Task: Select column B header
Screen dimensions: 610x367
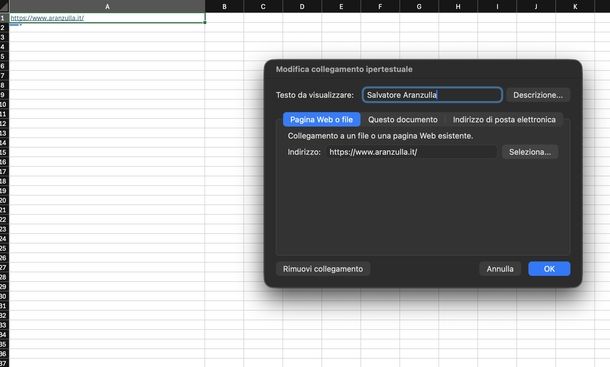Action: tap(224, 6)
